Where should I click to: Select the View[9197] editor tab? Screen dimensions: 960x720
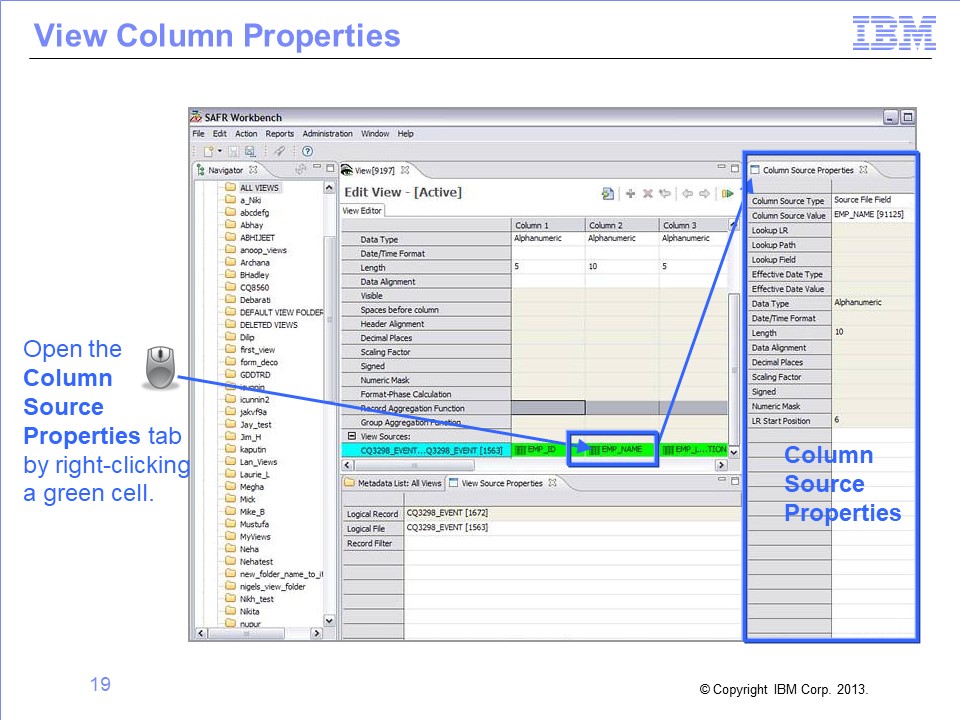(x=374, y=170)
